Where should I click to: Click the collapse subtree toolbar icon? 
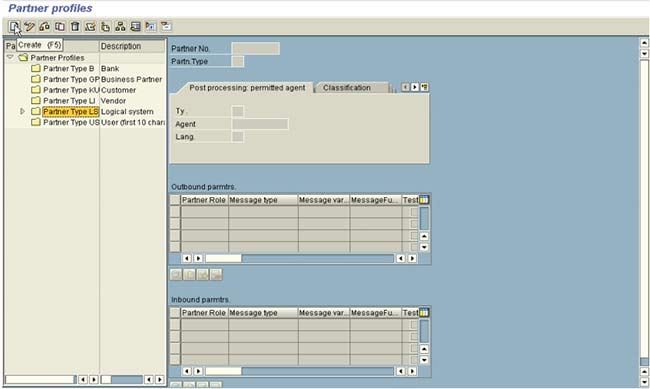click(166, 27)
